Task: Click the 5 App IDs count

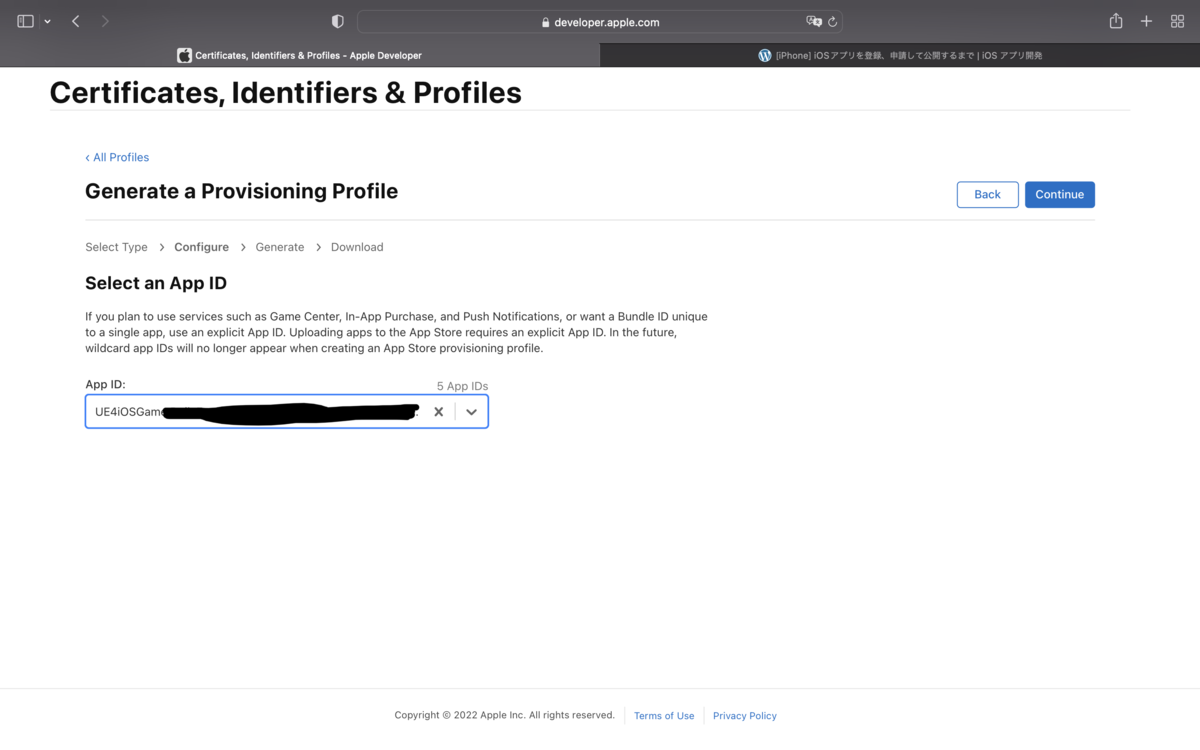Action: [x=462, y=386]
